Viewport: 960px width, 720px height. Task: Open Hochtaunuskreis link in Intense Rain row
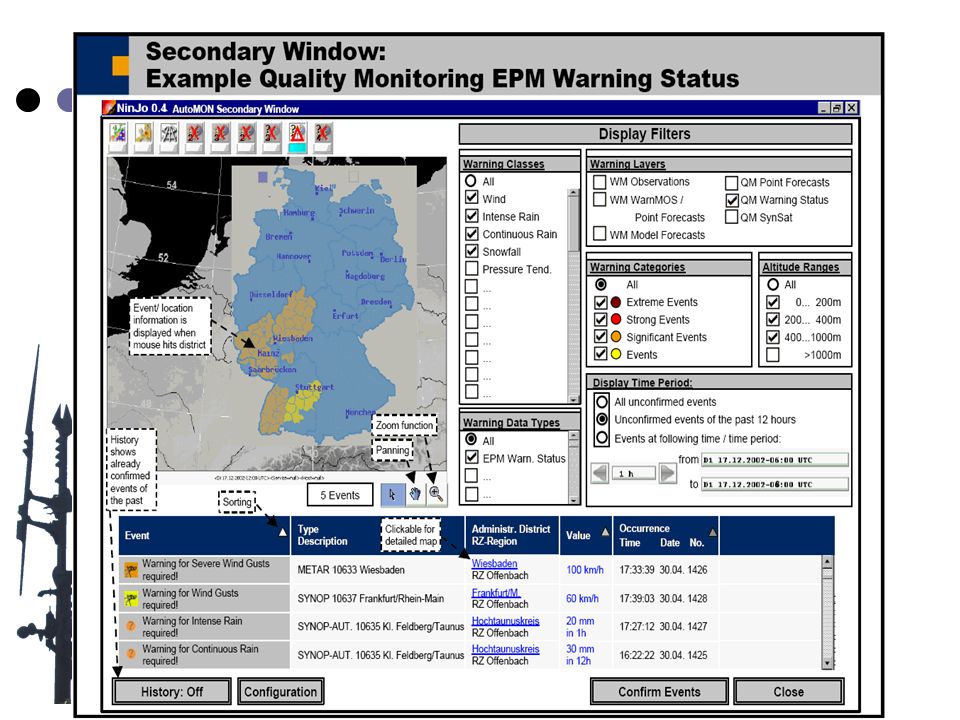[505, 621]
